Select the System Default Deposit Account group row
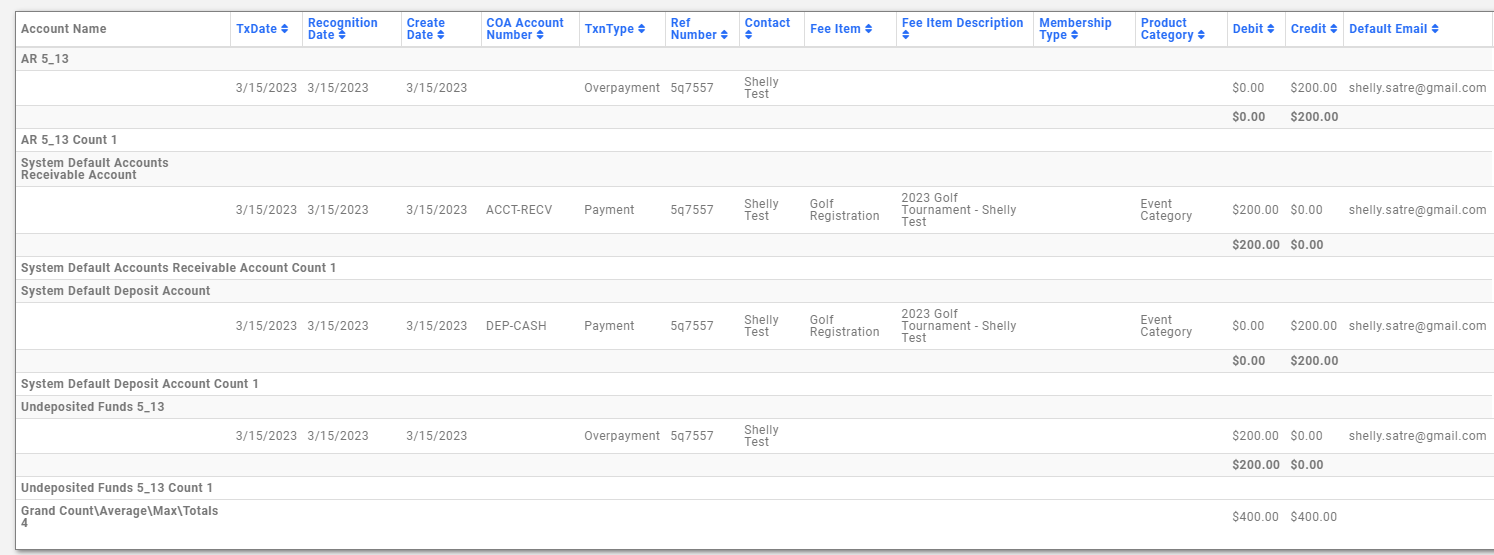 (115, 291)
